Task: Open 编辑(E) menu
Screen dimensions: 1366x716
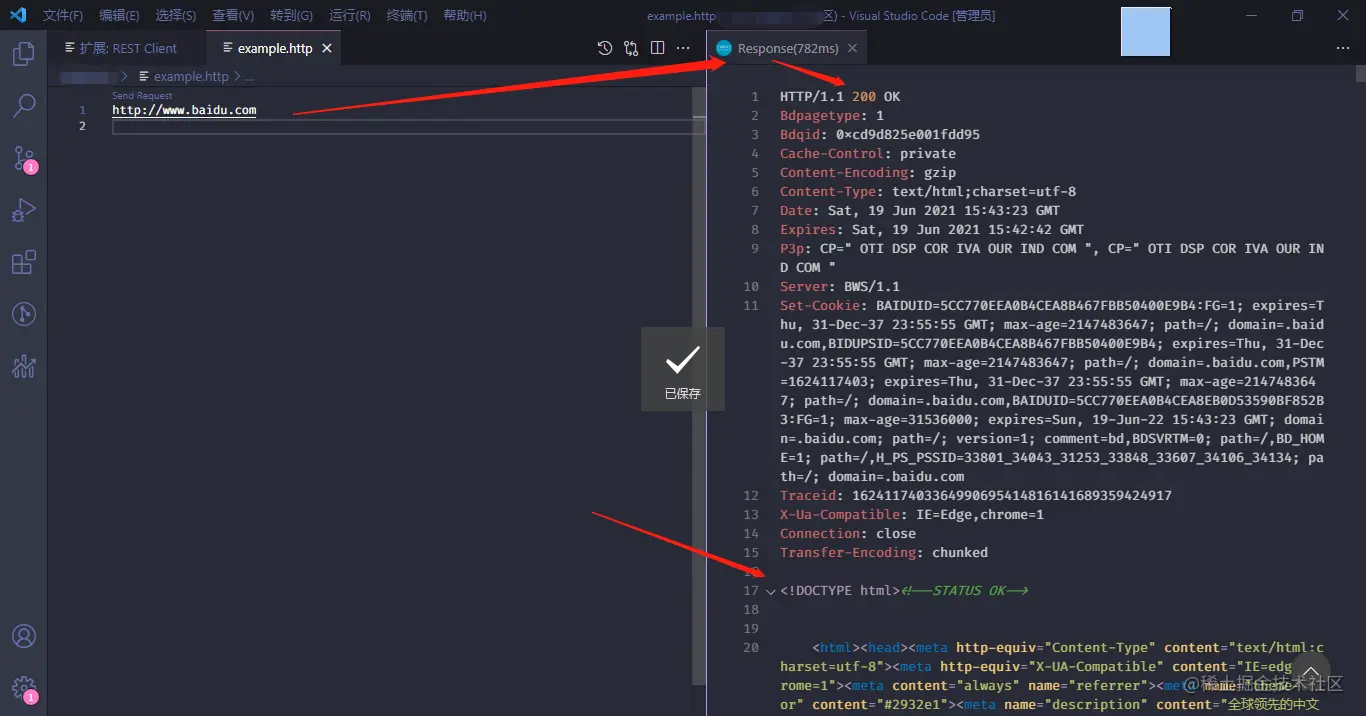Action: (119, 16)
